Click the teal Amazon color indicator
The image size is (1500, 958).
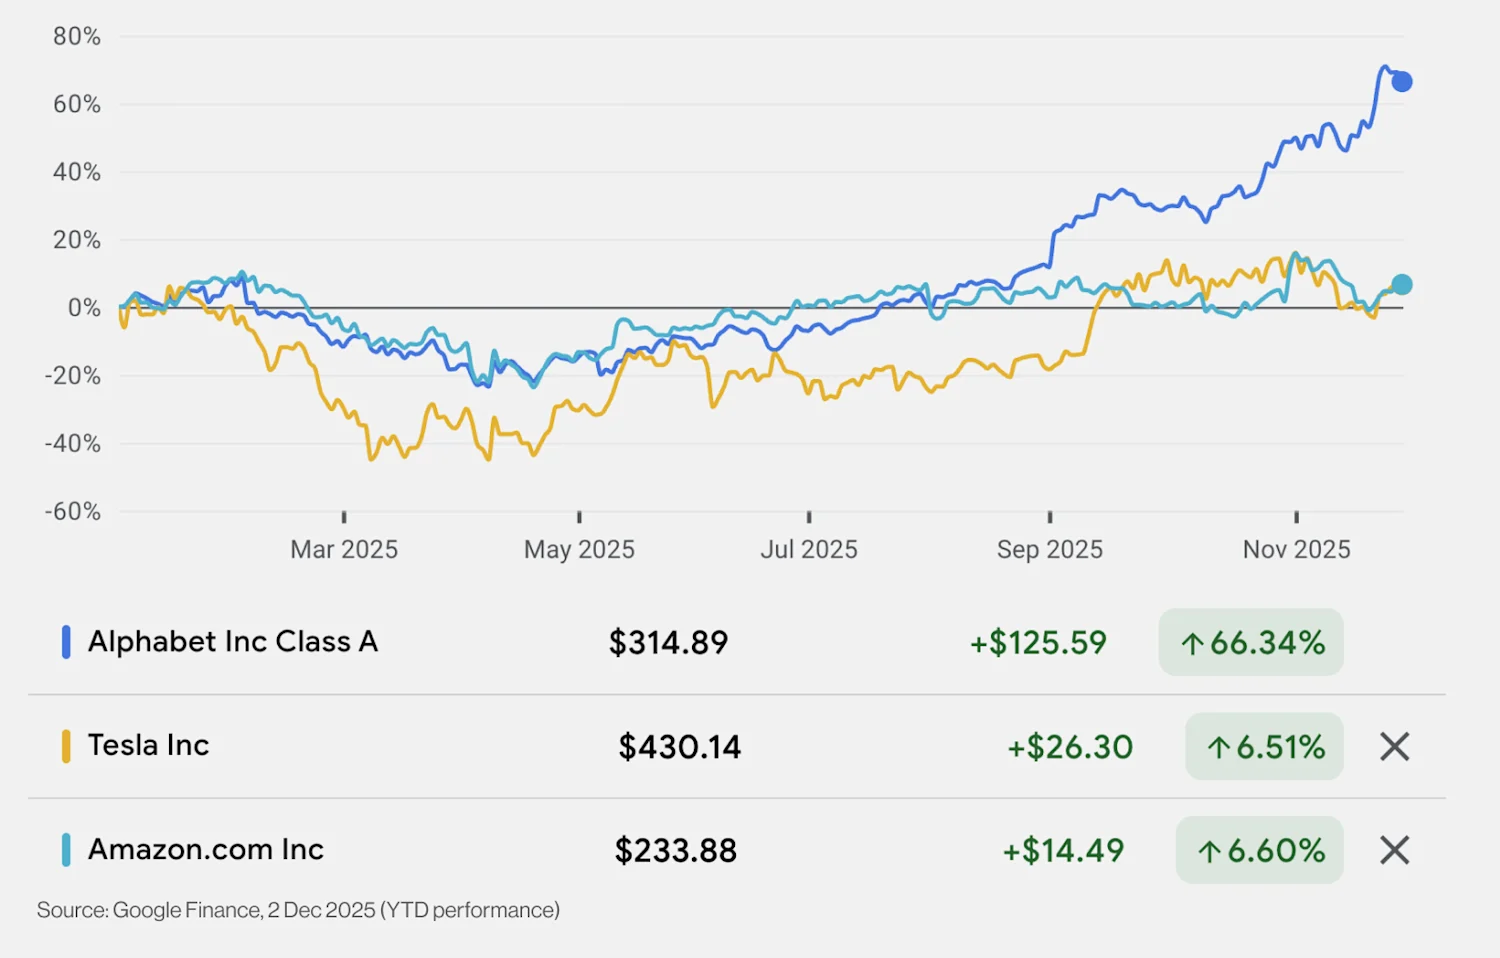tap(66, 850)
